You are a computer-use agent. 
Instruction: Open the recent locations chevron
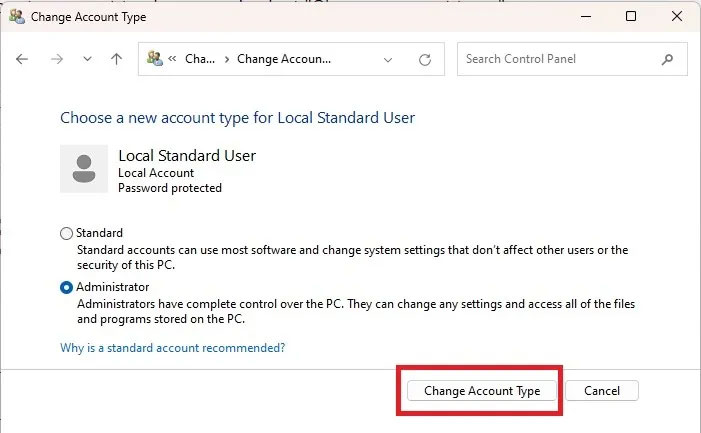pyautogui.click(x=88, y=60)
